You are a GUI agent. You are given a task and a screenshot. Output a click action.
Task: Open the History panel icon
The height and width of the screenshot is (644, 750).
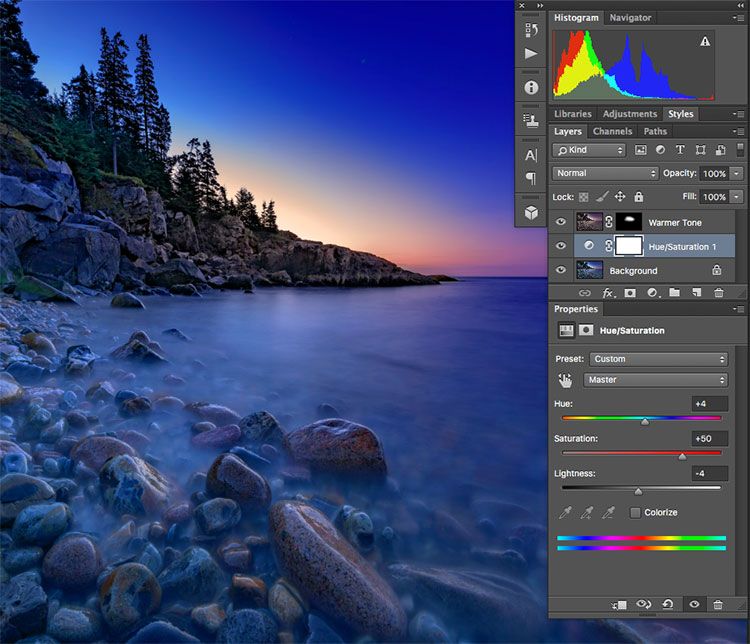pyautogui.click(x=531, y=30)
